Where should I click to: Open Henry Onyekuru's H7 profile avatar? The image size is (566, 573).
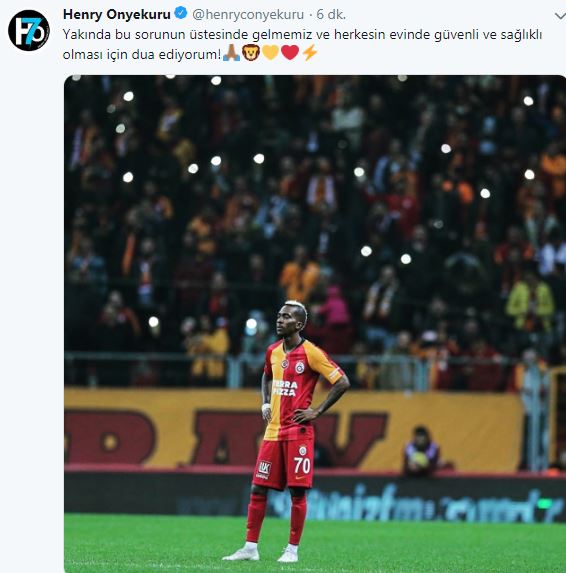(29, 31)
